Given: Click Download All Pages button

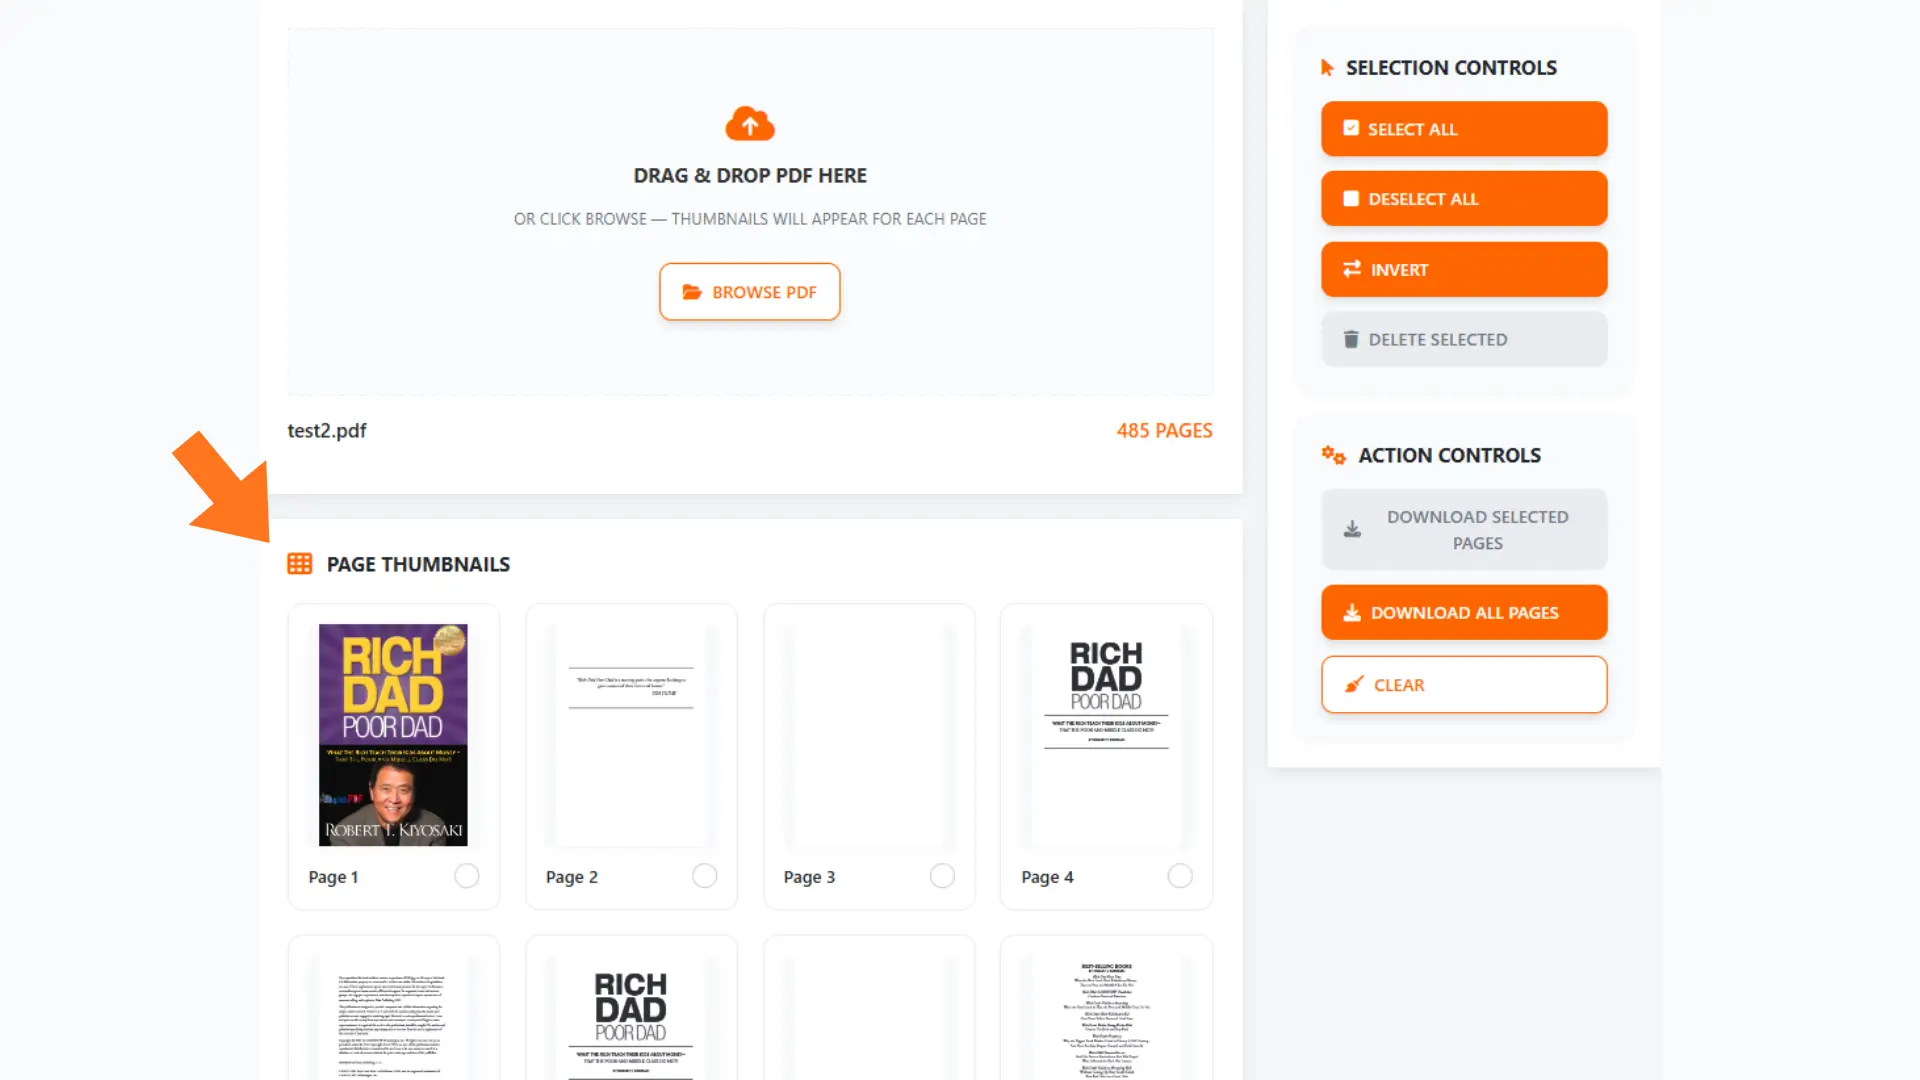Looking at the screenshot, I should [1464, 612].
